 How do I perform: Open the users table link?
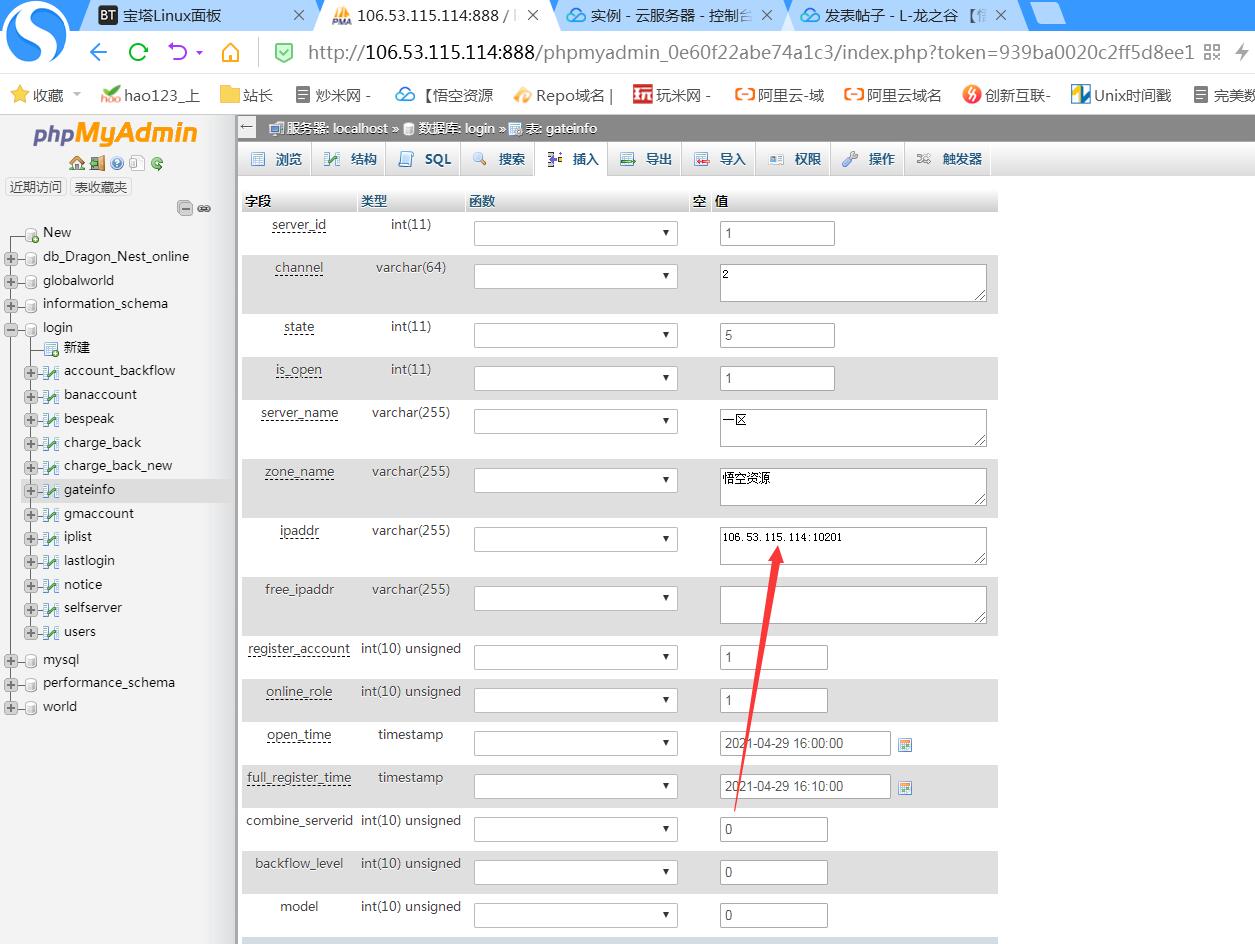click(80, 632)
